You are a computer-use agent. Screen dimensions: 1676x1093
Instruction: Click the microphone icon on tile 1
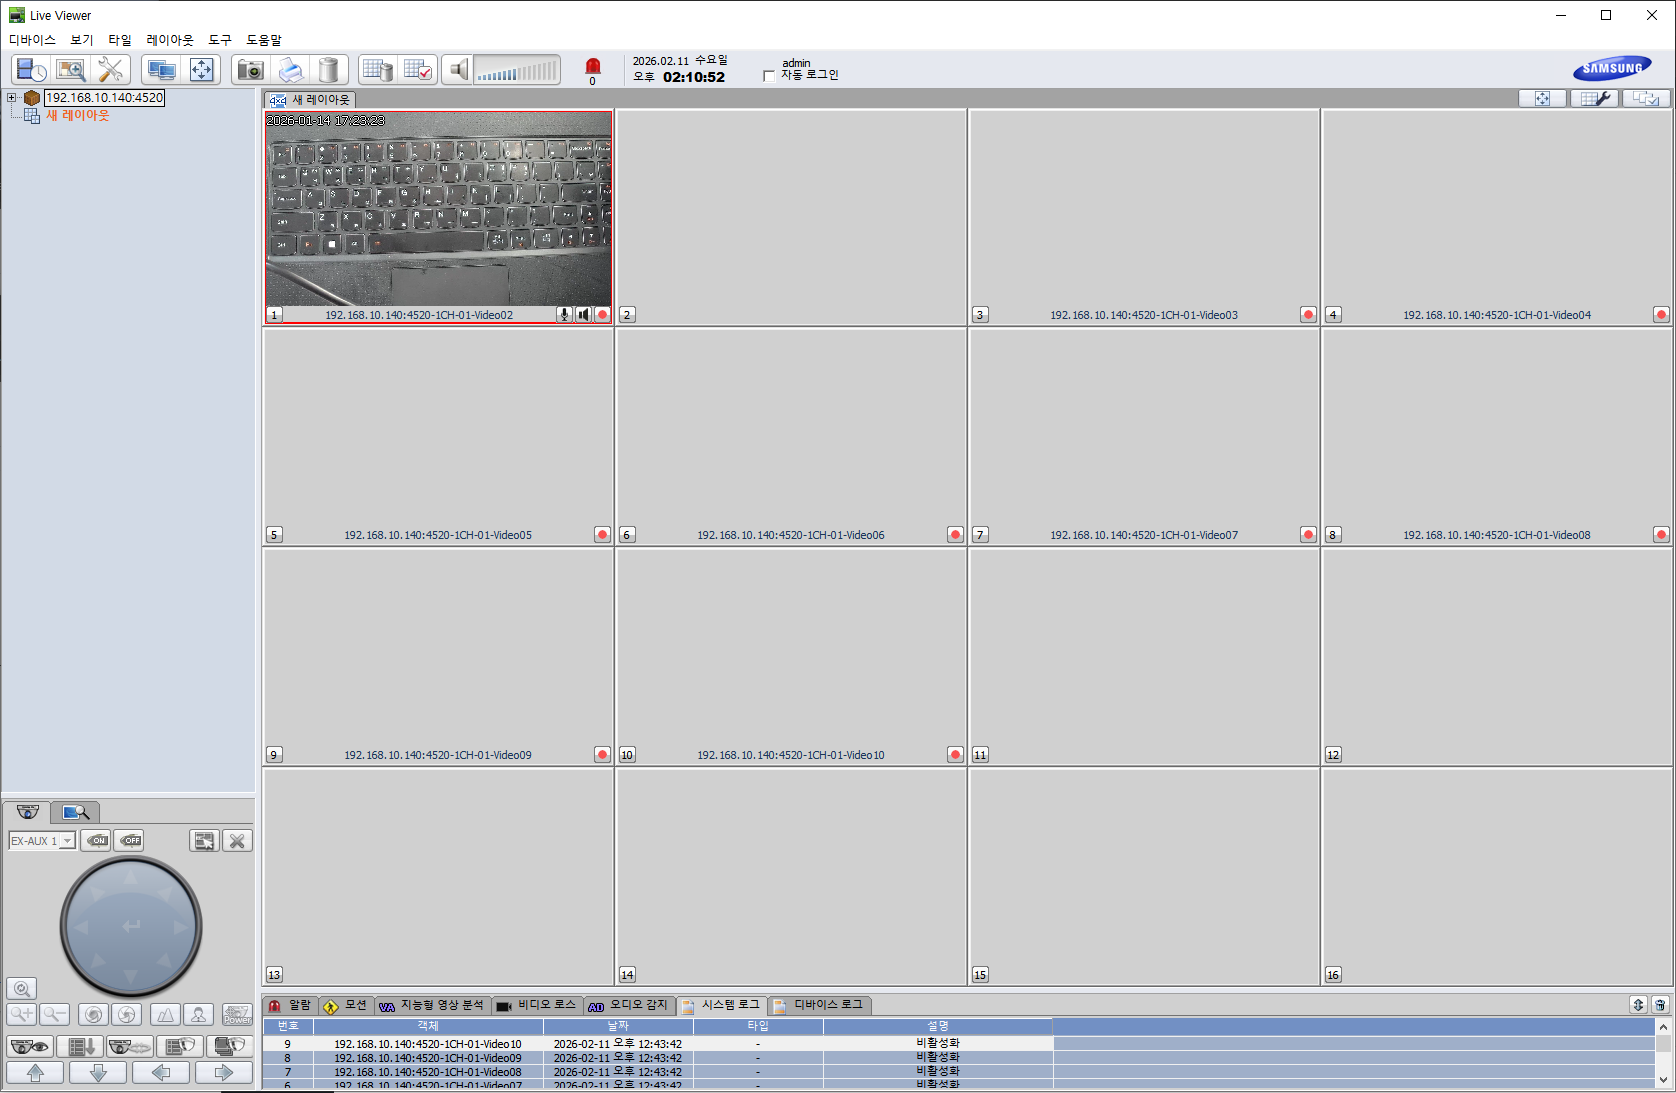pos(564,315)
